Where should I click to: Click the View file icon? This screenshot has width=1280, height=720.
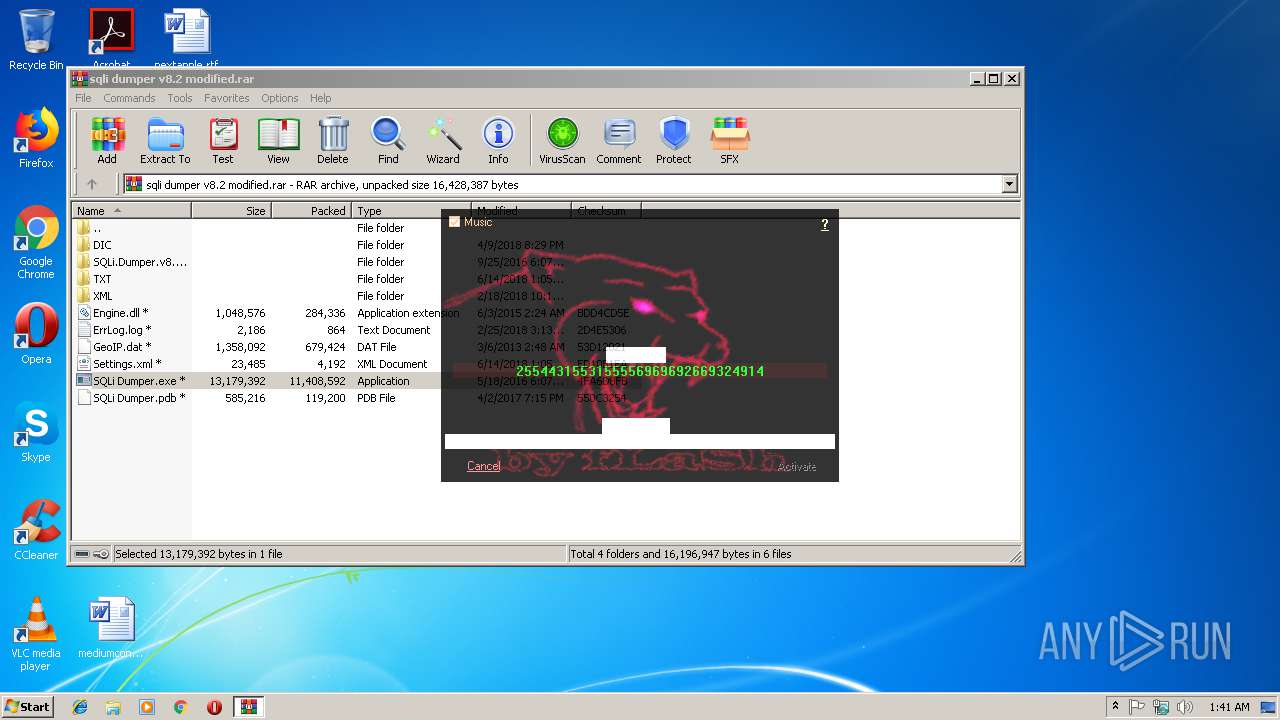[x=278, y=141]
